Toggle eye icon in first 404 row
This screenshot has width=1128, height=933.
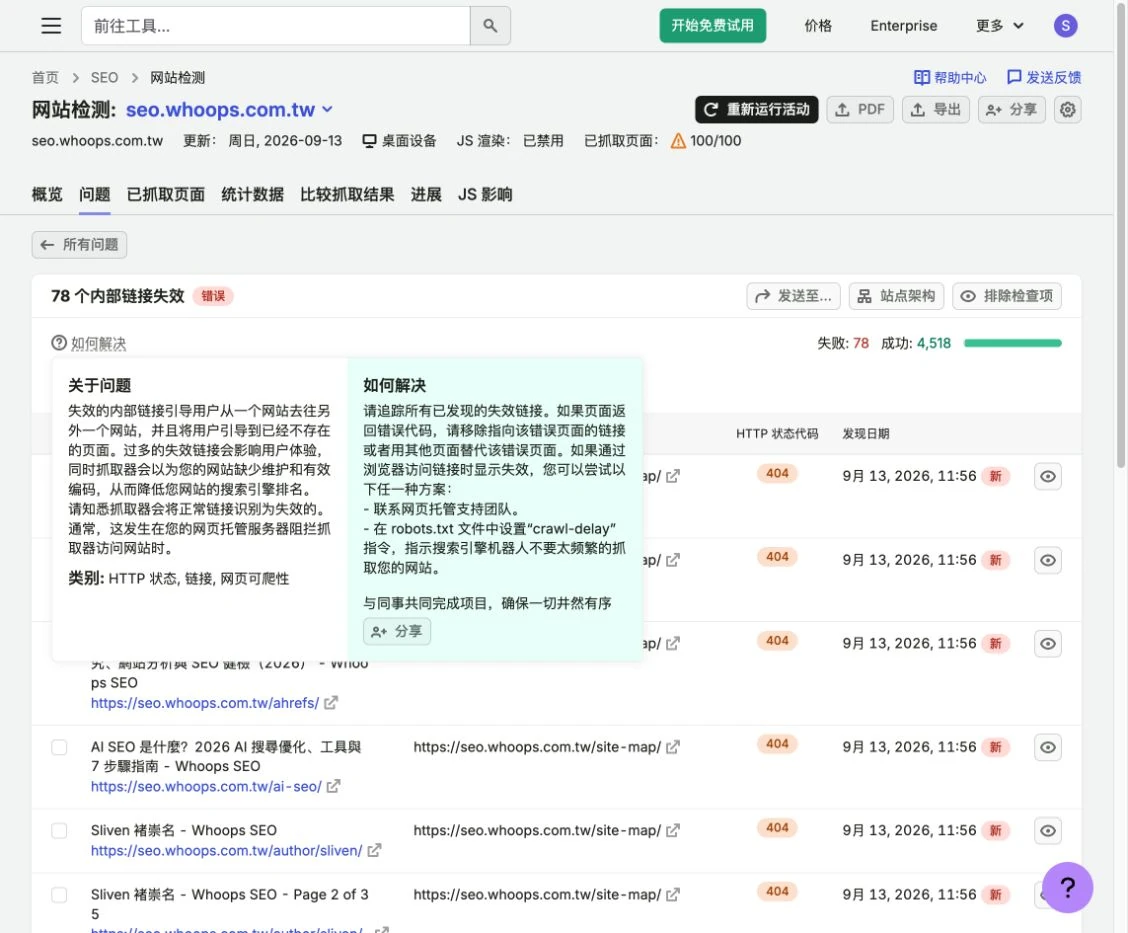pos(1047,476)
